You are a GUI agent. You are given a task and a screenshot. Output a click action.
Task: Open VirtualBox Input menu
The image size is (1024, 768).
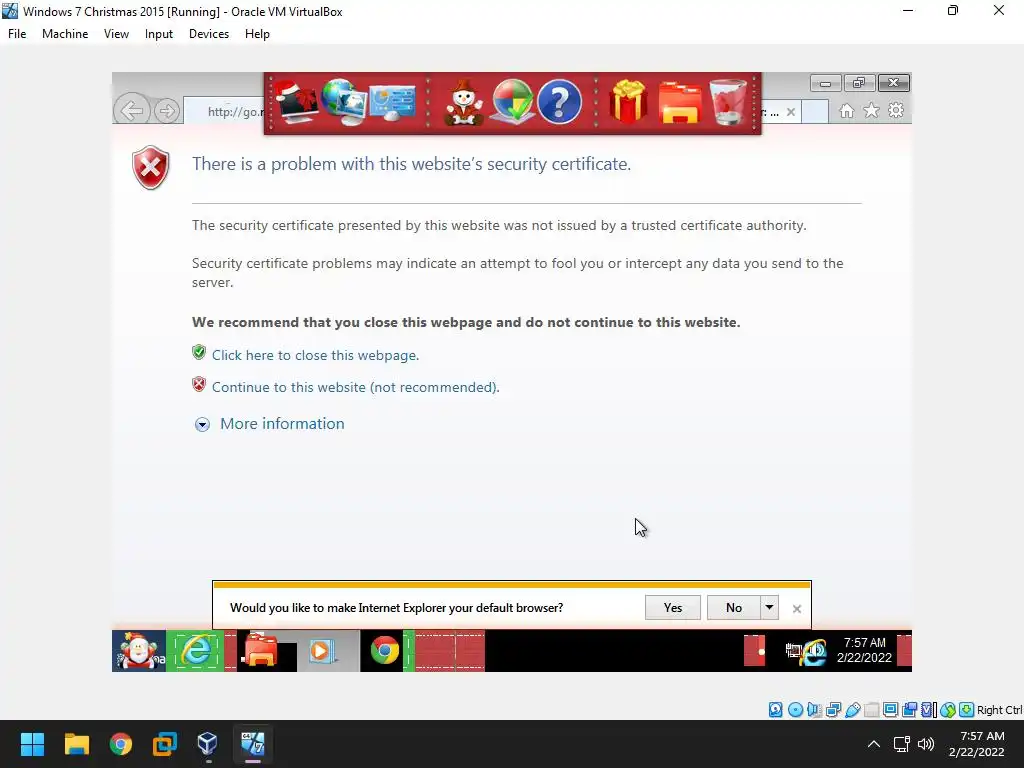click(x=159, y=34)
